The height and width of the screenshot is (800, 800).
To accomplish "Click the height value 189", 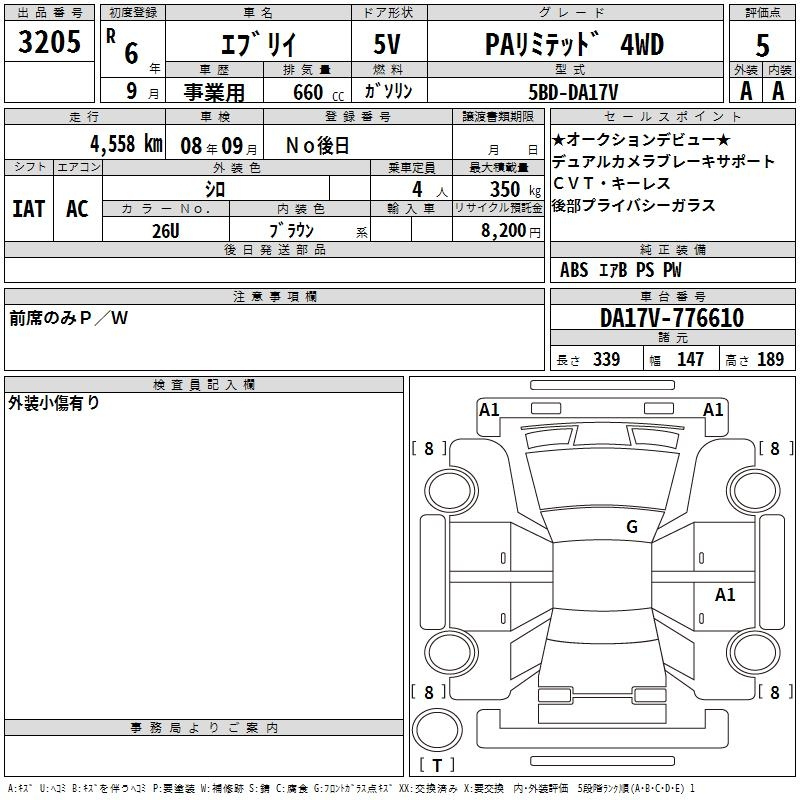I will point(770,360).
